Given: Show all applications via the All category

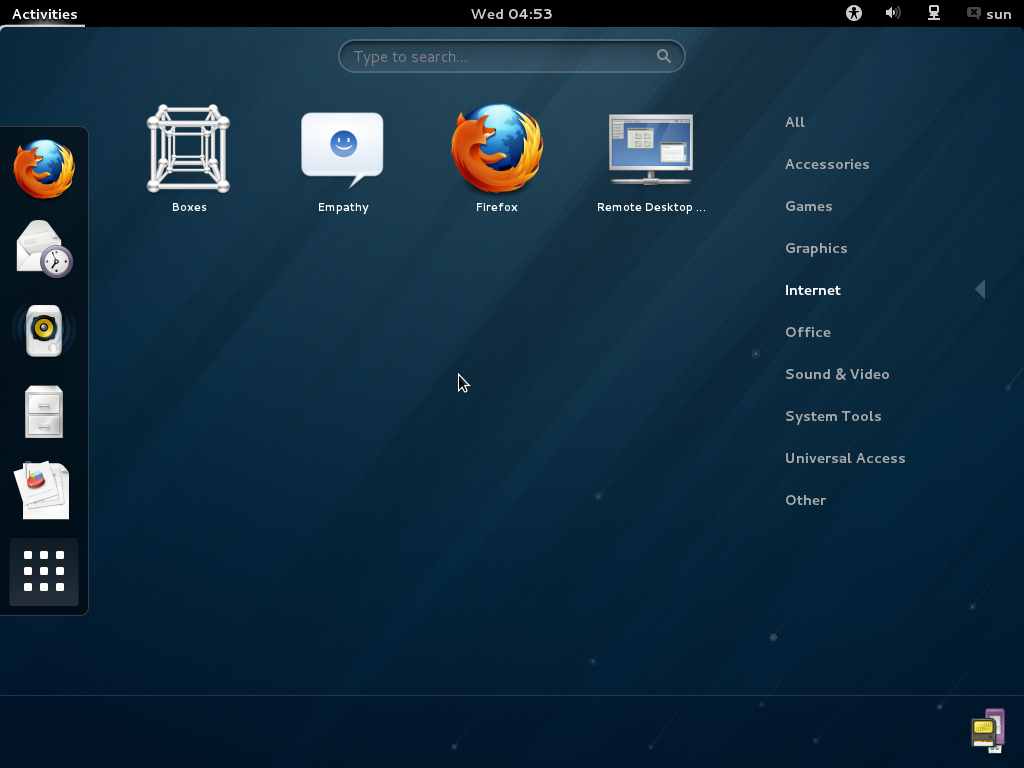Looking at the screenshot, I should point(795,122).
